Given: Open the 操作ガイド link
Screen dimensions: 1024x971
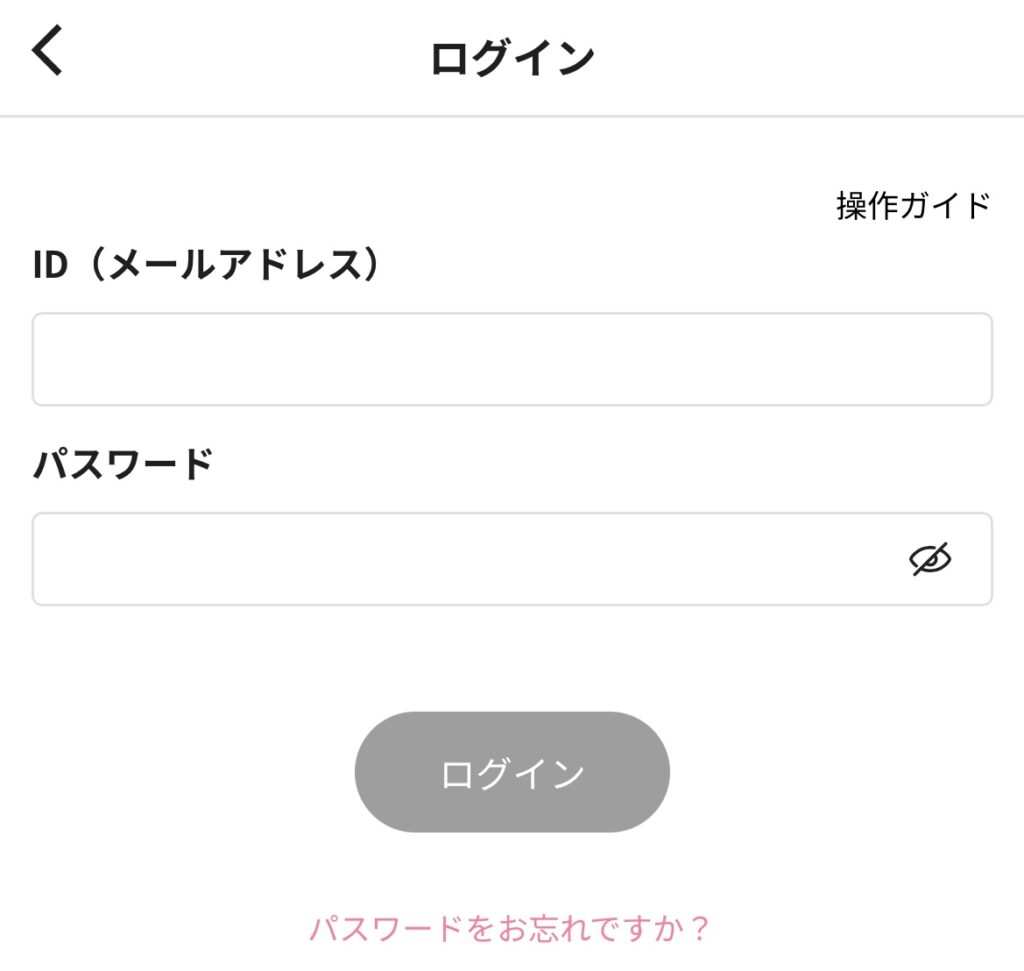Looking at the screenshot, I should click(913, 205).
